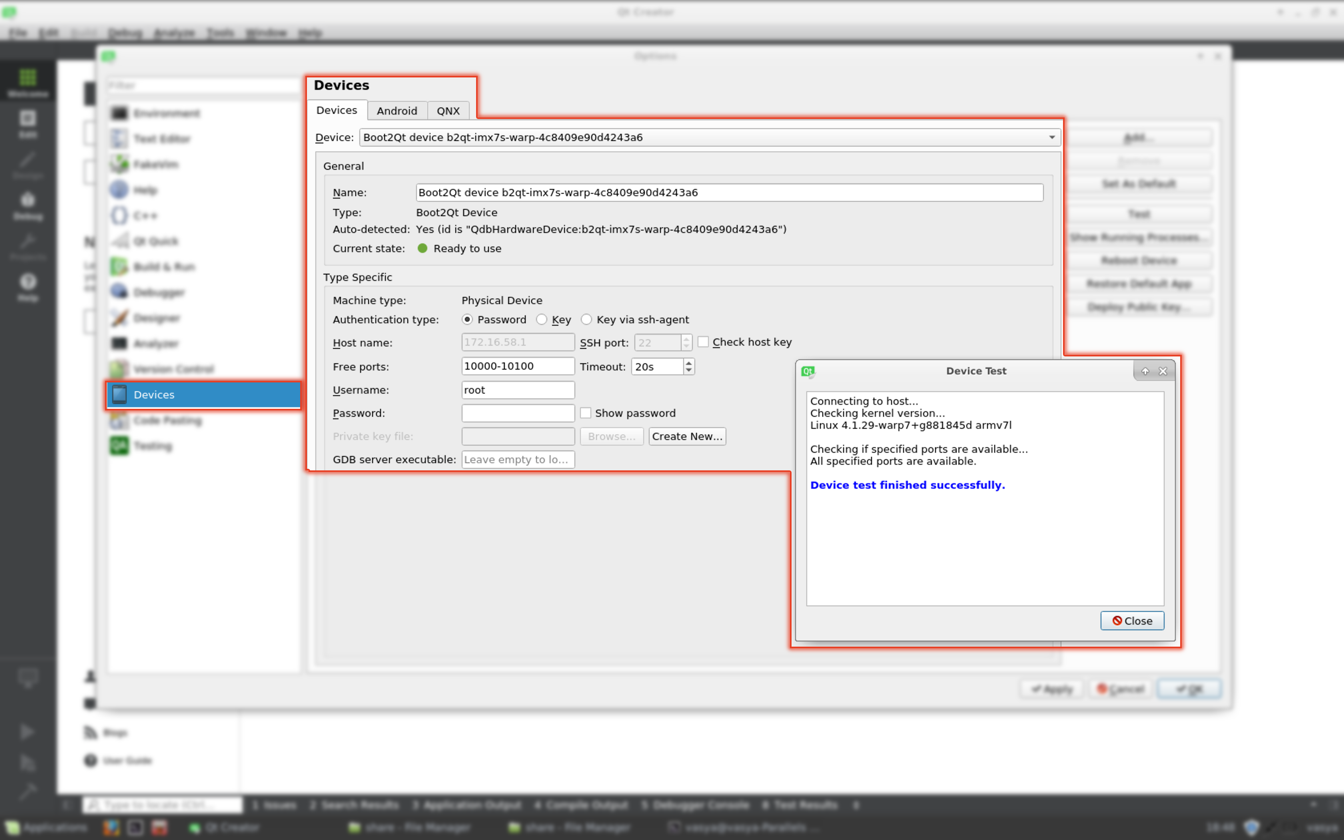Open the Window menu
This screenshot has height=840, width=1344.
point(266,33)
